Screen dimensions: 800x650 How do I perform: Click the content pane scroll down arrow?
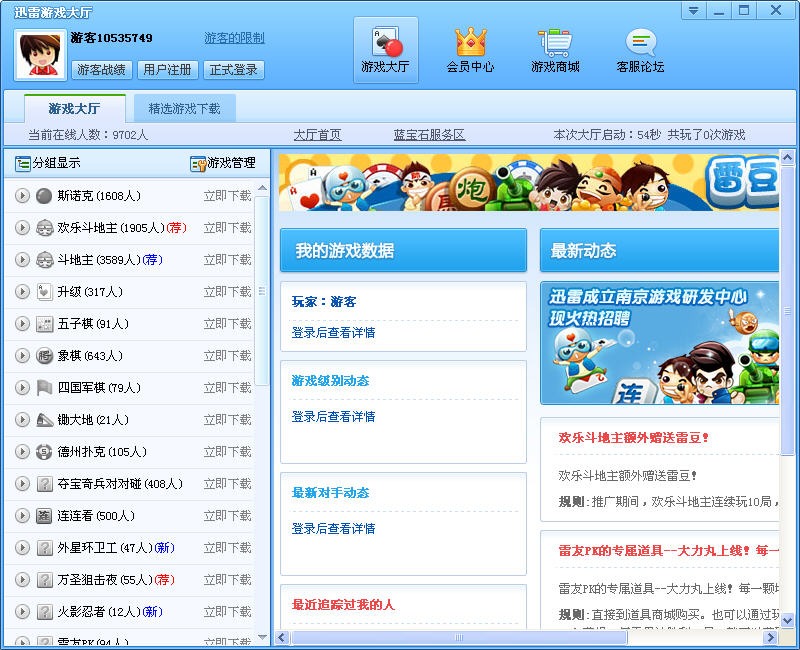[787, 620]
